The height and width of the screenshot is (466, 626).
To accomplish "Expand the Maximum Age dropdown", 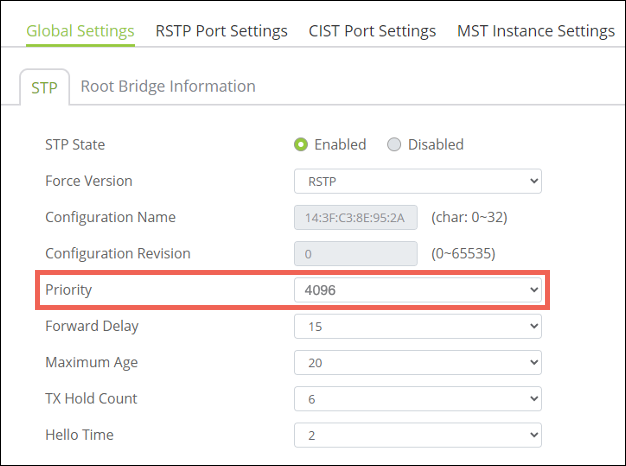I will [417, 363].
